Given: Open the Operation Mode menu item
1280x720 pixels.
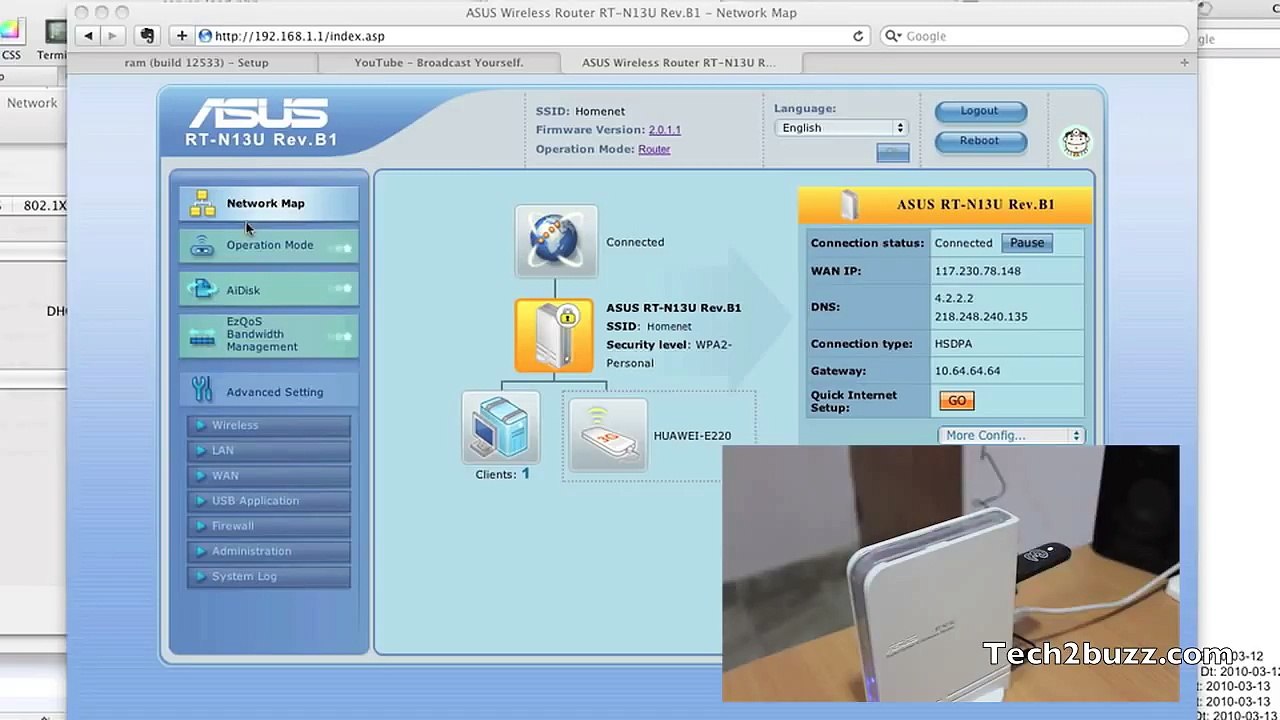Looking at the screenshot, I should coord(268,246).
